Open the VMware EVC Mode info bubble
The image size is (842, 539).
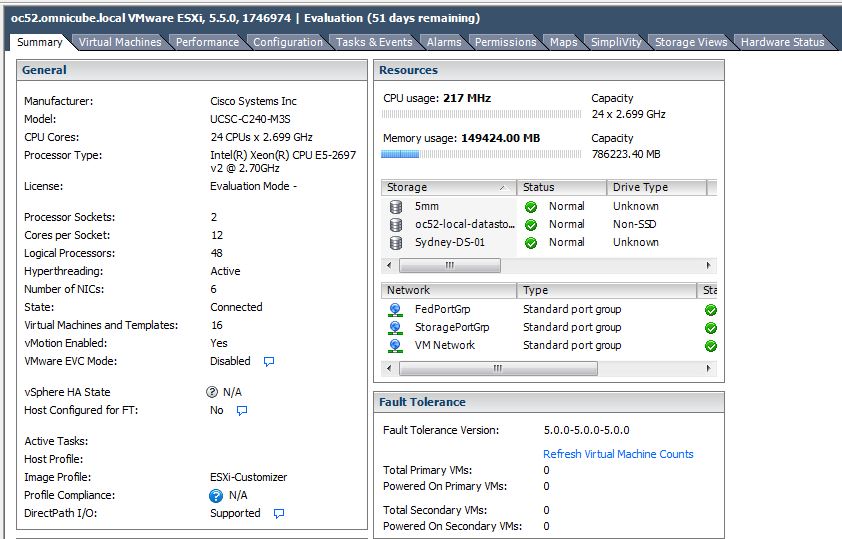click(269, 361)
